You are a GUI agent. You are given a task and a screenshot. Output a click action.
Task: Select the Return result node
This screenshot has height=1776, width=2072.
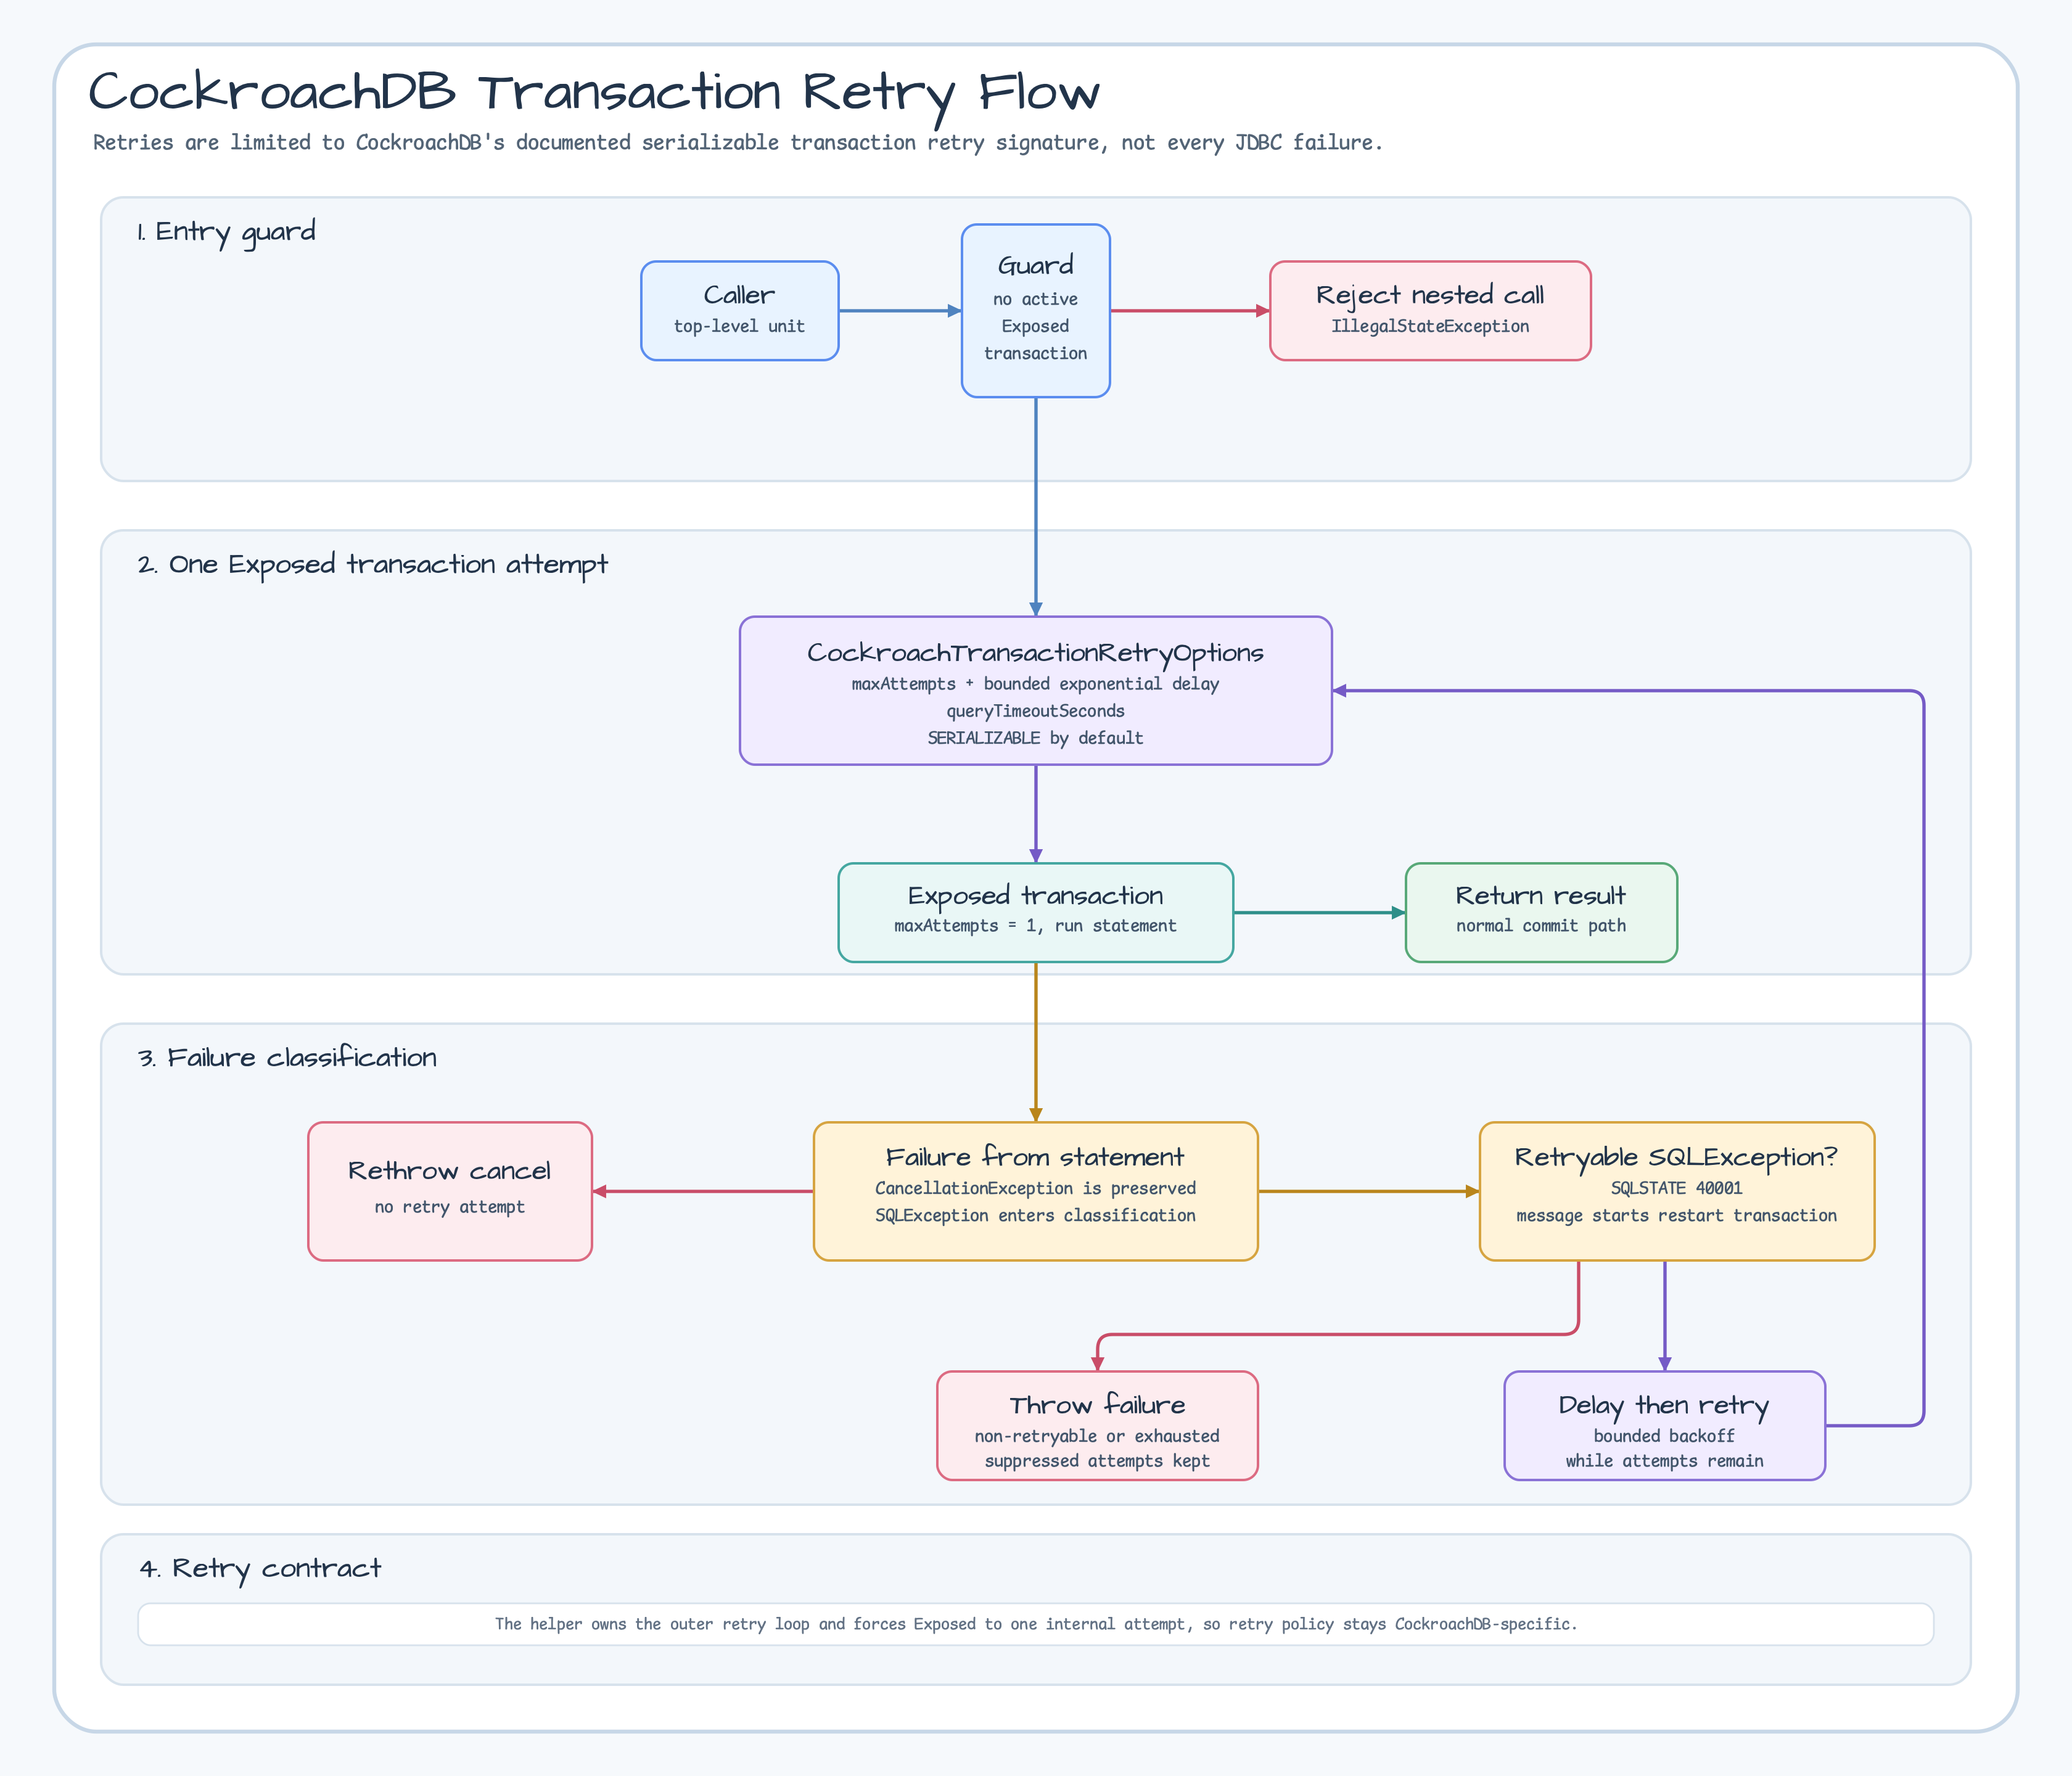pyautogui.click(x=1541, y=913)
